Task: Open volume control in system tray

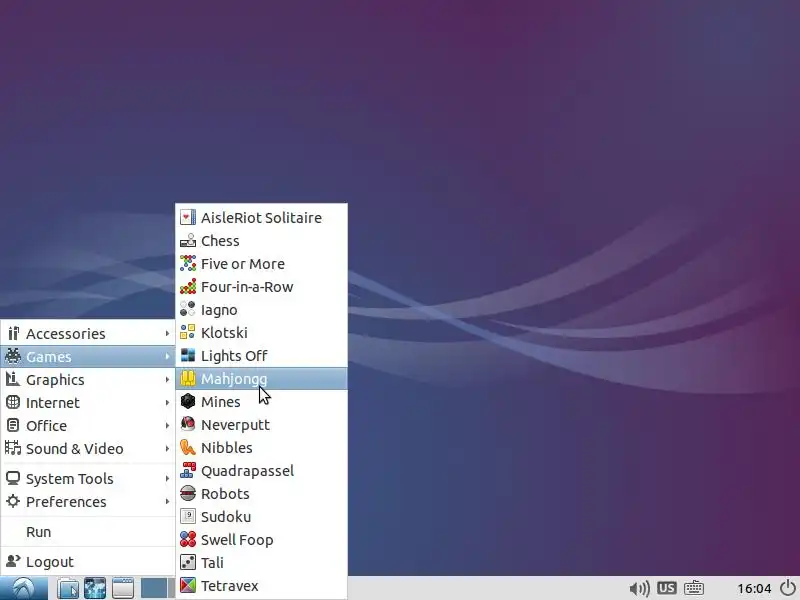Action: tap(639, 589)
